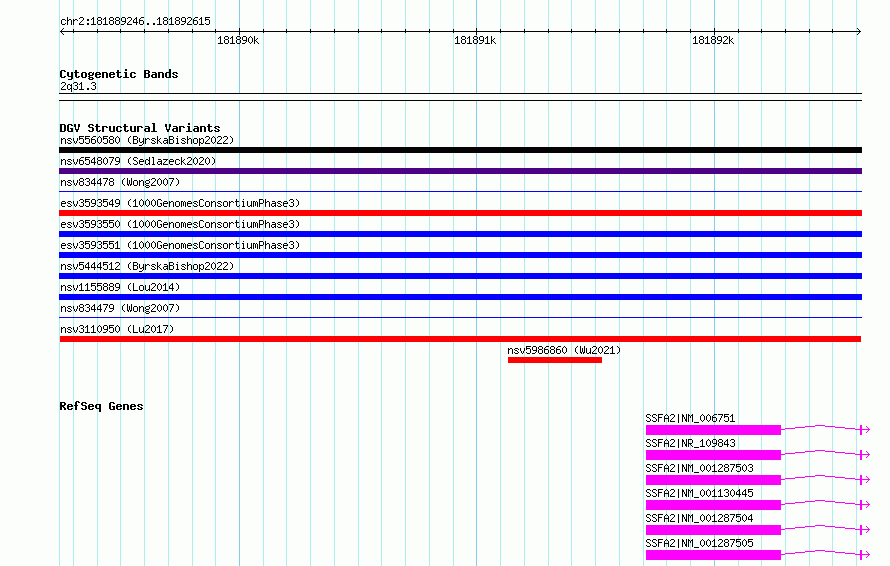Click the DGV Structural Variants track title
Image resolution: width=890 pixels, height=566 pixels.
140,128
